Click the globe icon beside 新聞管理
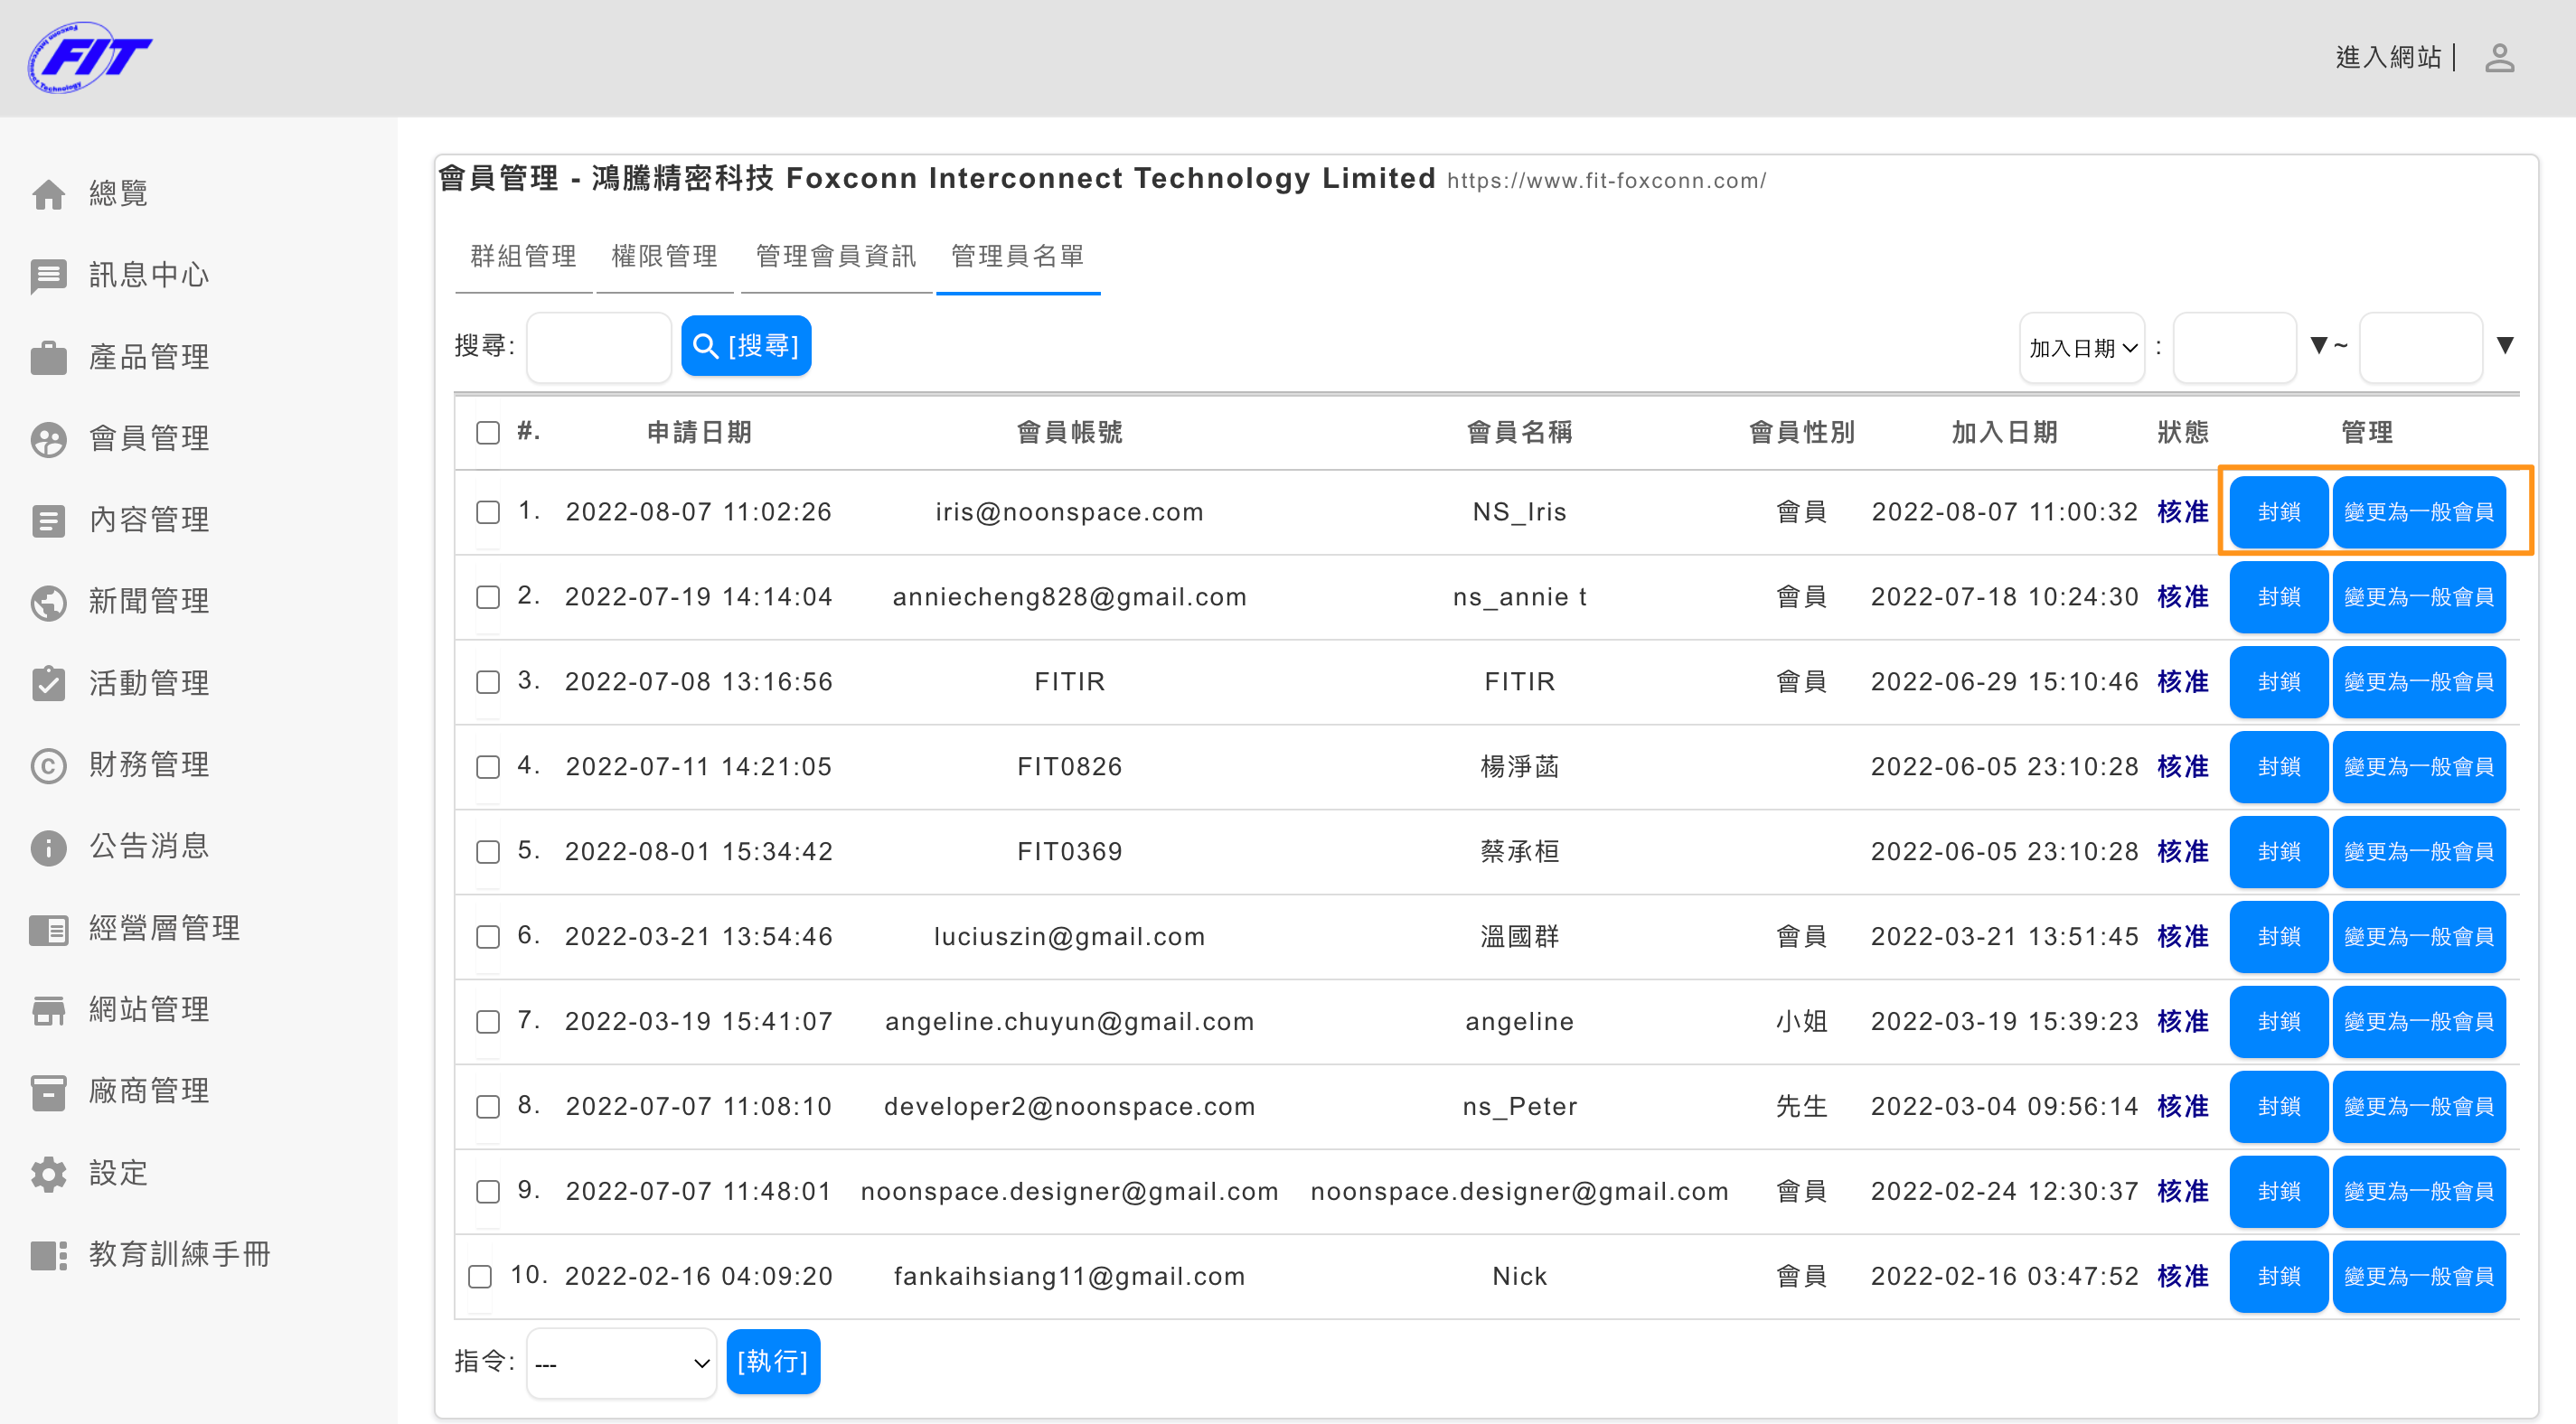Image resolution: width=2576 pixels, height=1424 pixels. pyautogui.click(x=48, y=602)
